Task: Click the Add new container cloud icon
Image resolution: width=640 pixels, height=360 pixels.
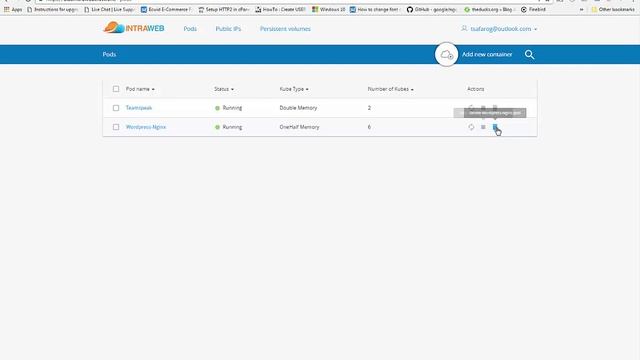Action: [446, 54]
